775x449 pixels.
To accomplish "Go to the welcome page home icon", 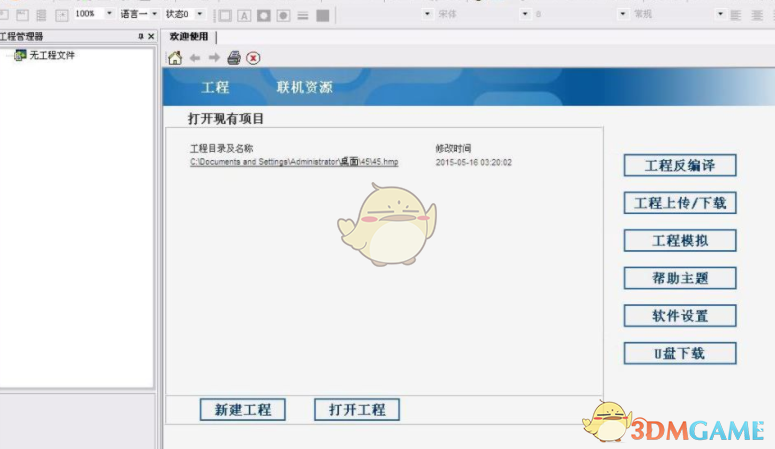I will (174, 58).
